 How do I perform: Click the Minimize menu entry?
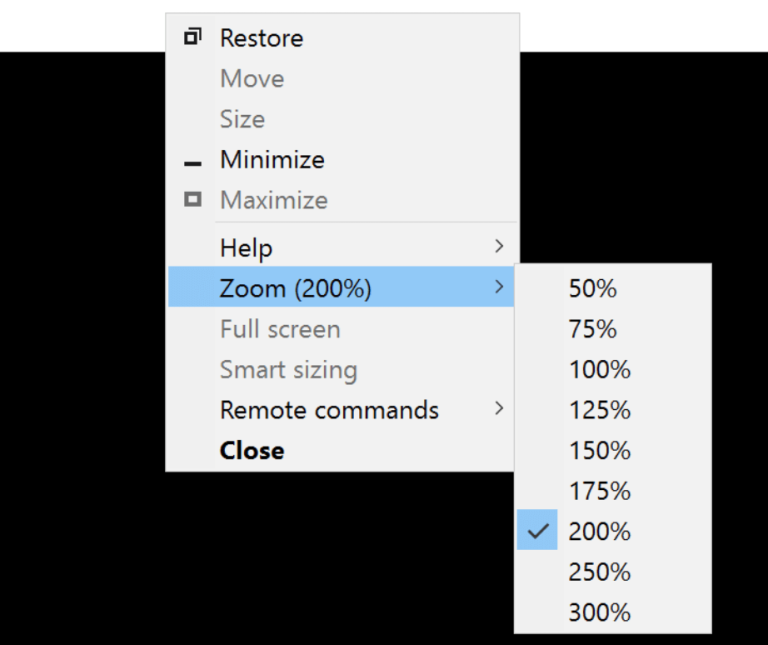pos(341,160)
